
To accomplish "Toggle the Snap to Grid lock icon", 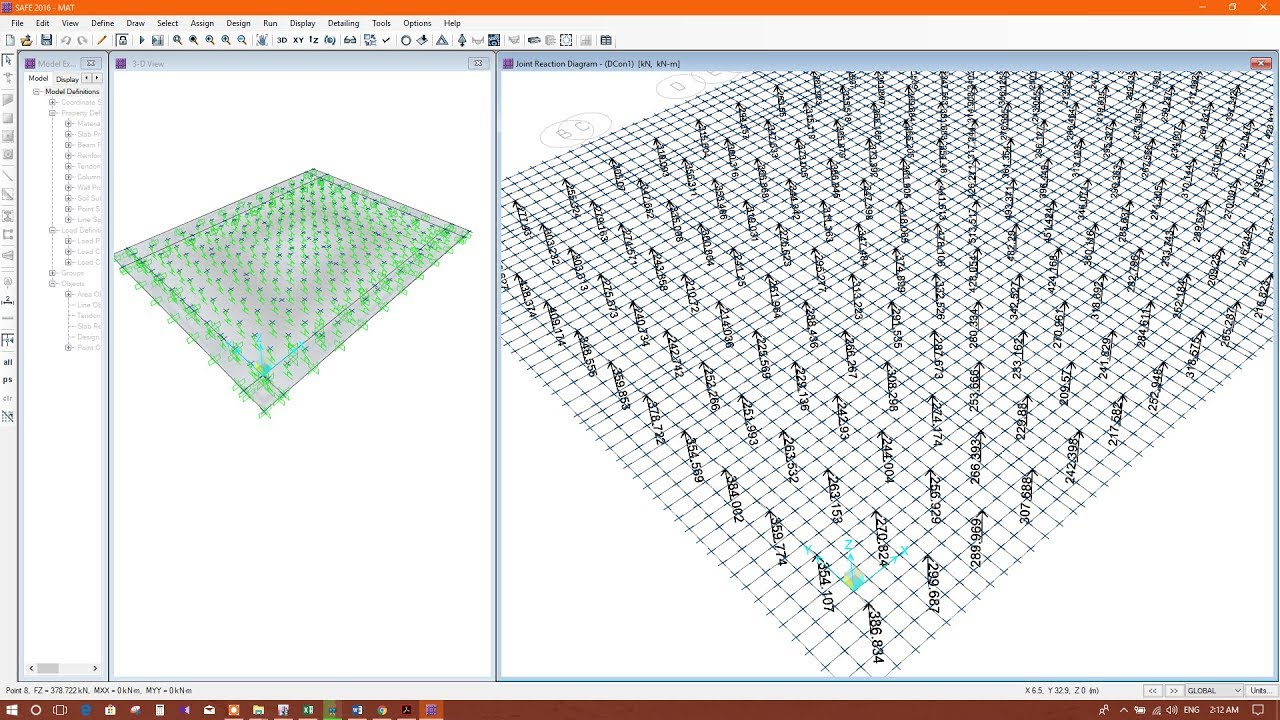I will point(123,40).
